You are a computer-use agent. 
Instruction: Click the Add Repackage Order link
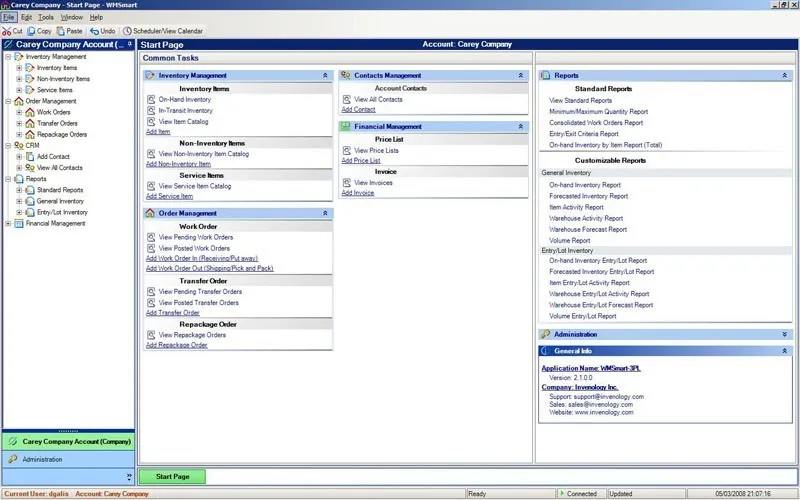(177, 345)
